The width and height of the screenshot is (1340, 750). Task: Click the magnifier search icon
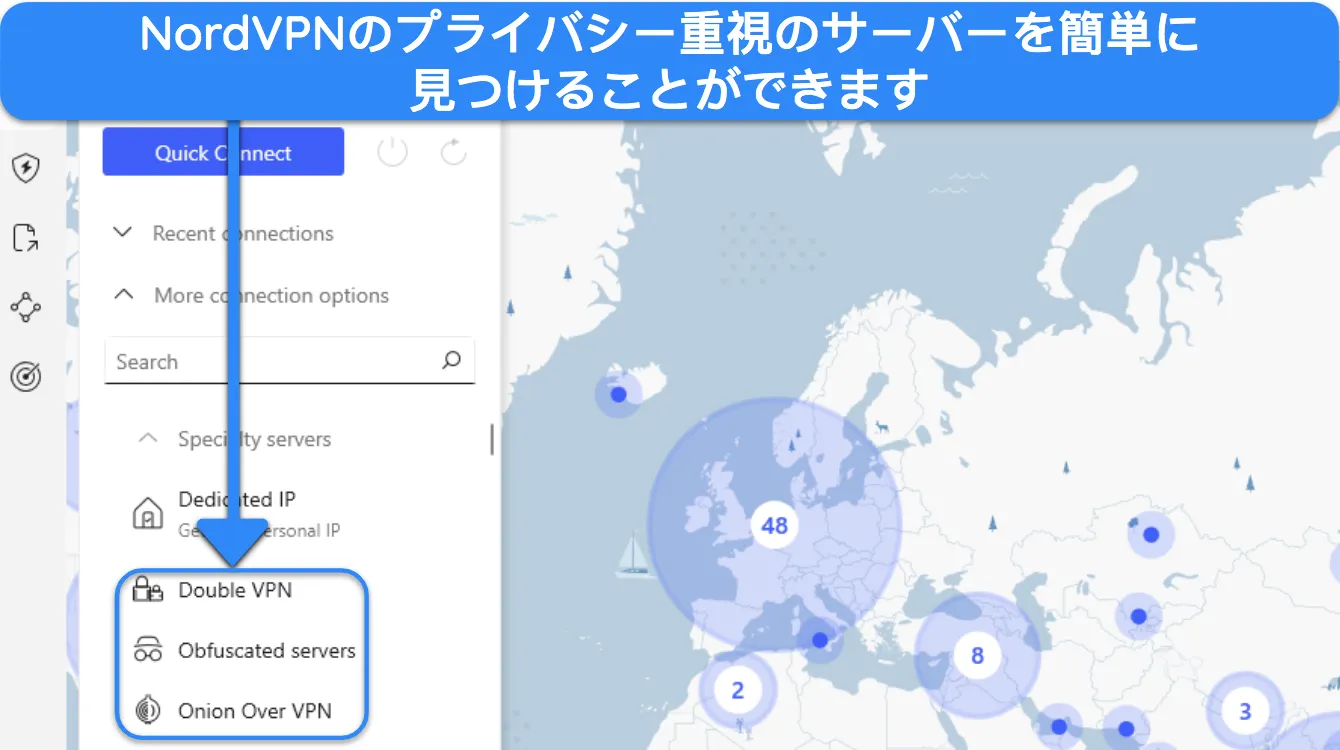(x=452, y=361)
